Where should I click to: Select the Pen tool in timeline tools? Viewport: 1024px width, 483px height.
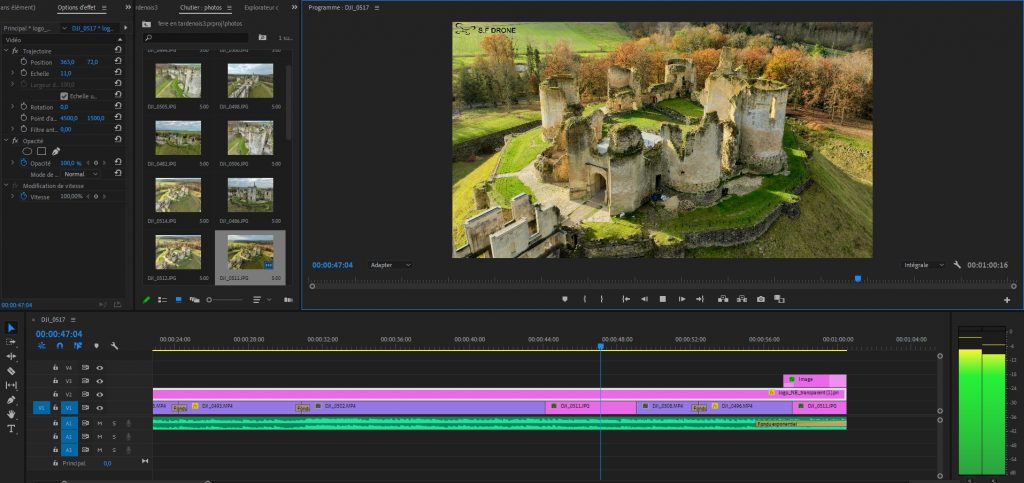tap(11, 399)
